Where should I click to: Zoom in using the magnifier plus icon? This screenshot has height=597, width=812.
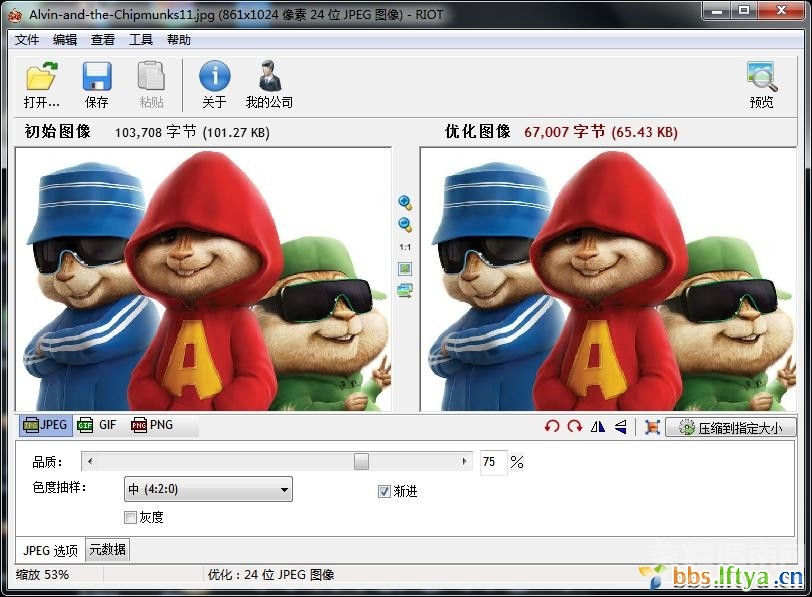(x=405, y=203)
